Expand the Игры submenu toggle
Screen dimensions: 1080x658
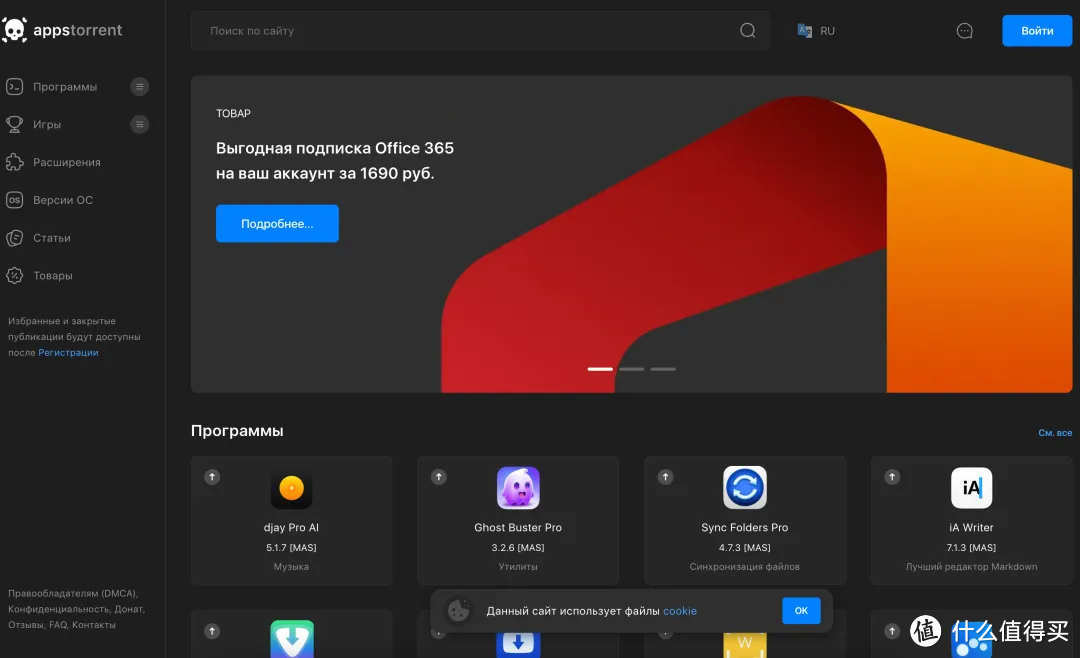[x=140, y=125]
